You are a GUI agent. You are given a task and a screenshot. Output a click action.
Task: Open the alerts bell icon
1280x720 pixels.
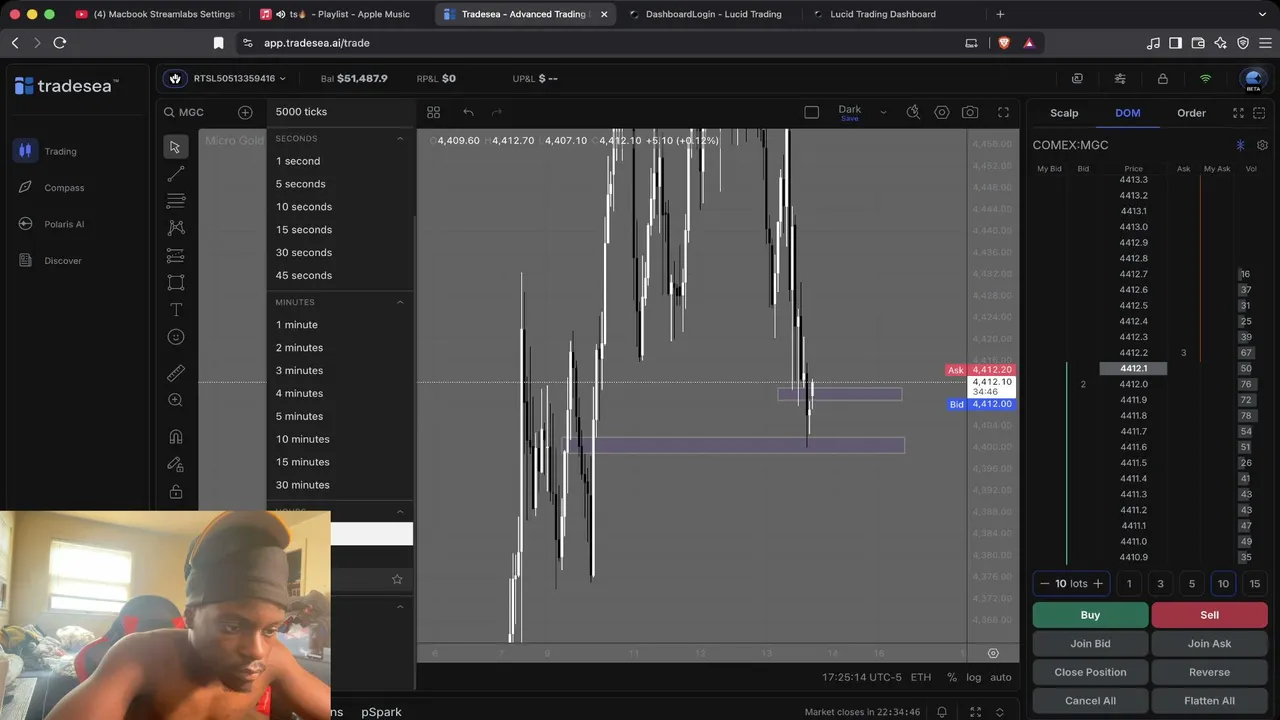pyautogui.click(x=942, y=712)
